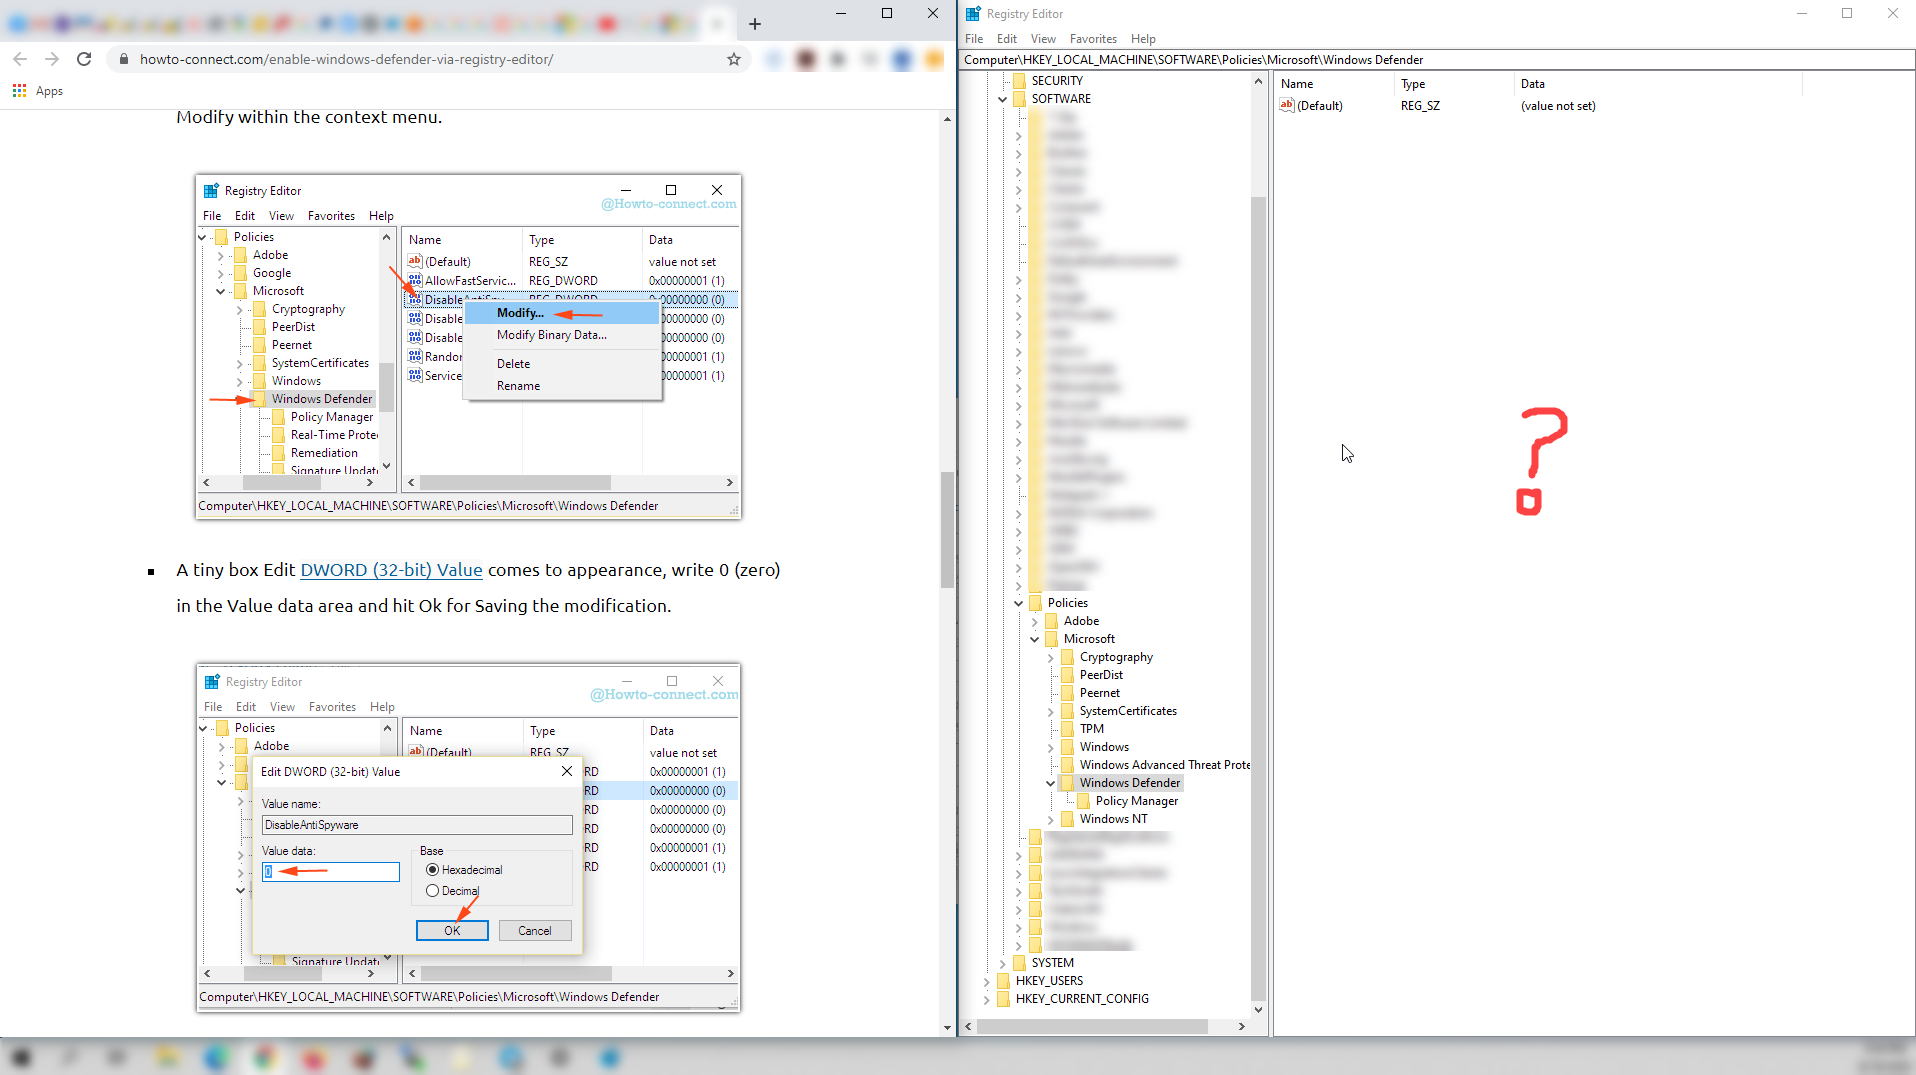Select the Policy Manager folder icon
1916x1075 pixels.
click(1083, 801)
